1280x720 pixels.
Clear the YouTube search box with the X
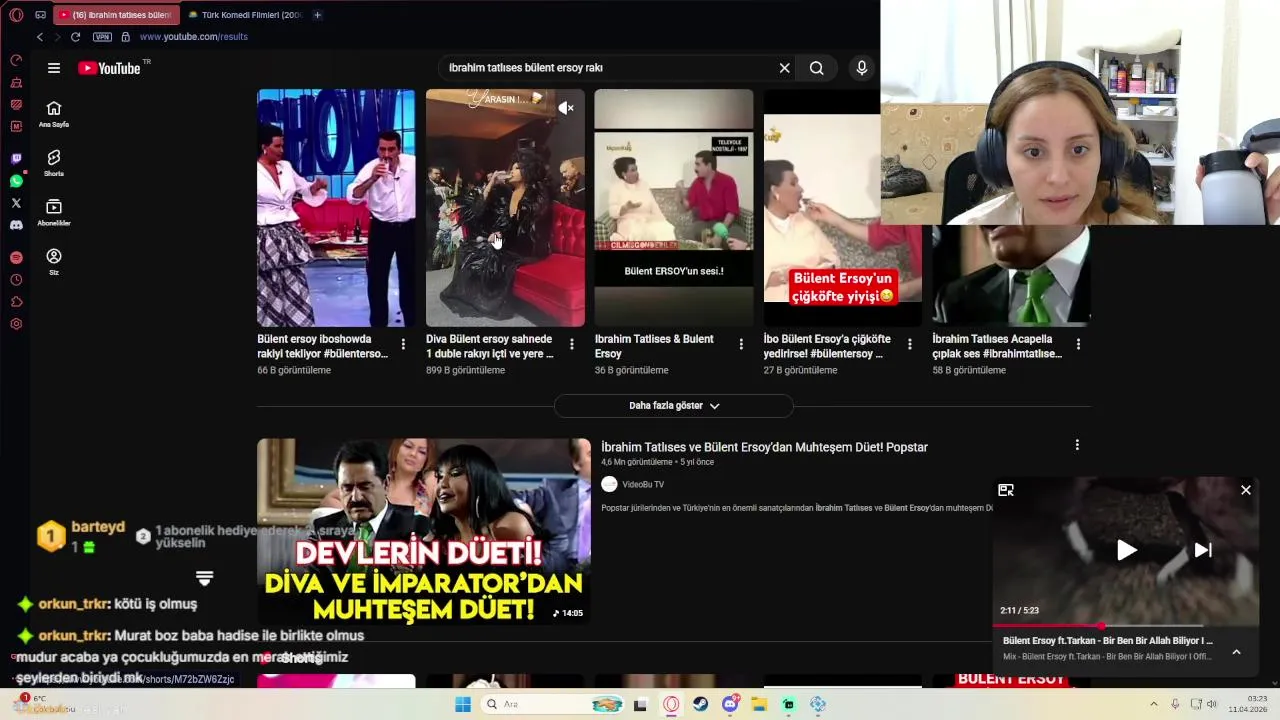784,68
